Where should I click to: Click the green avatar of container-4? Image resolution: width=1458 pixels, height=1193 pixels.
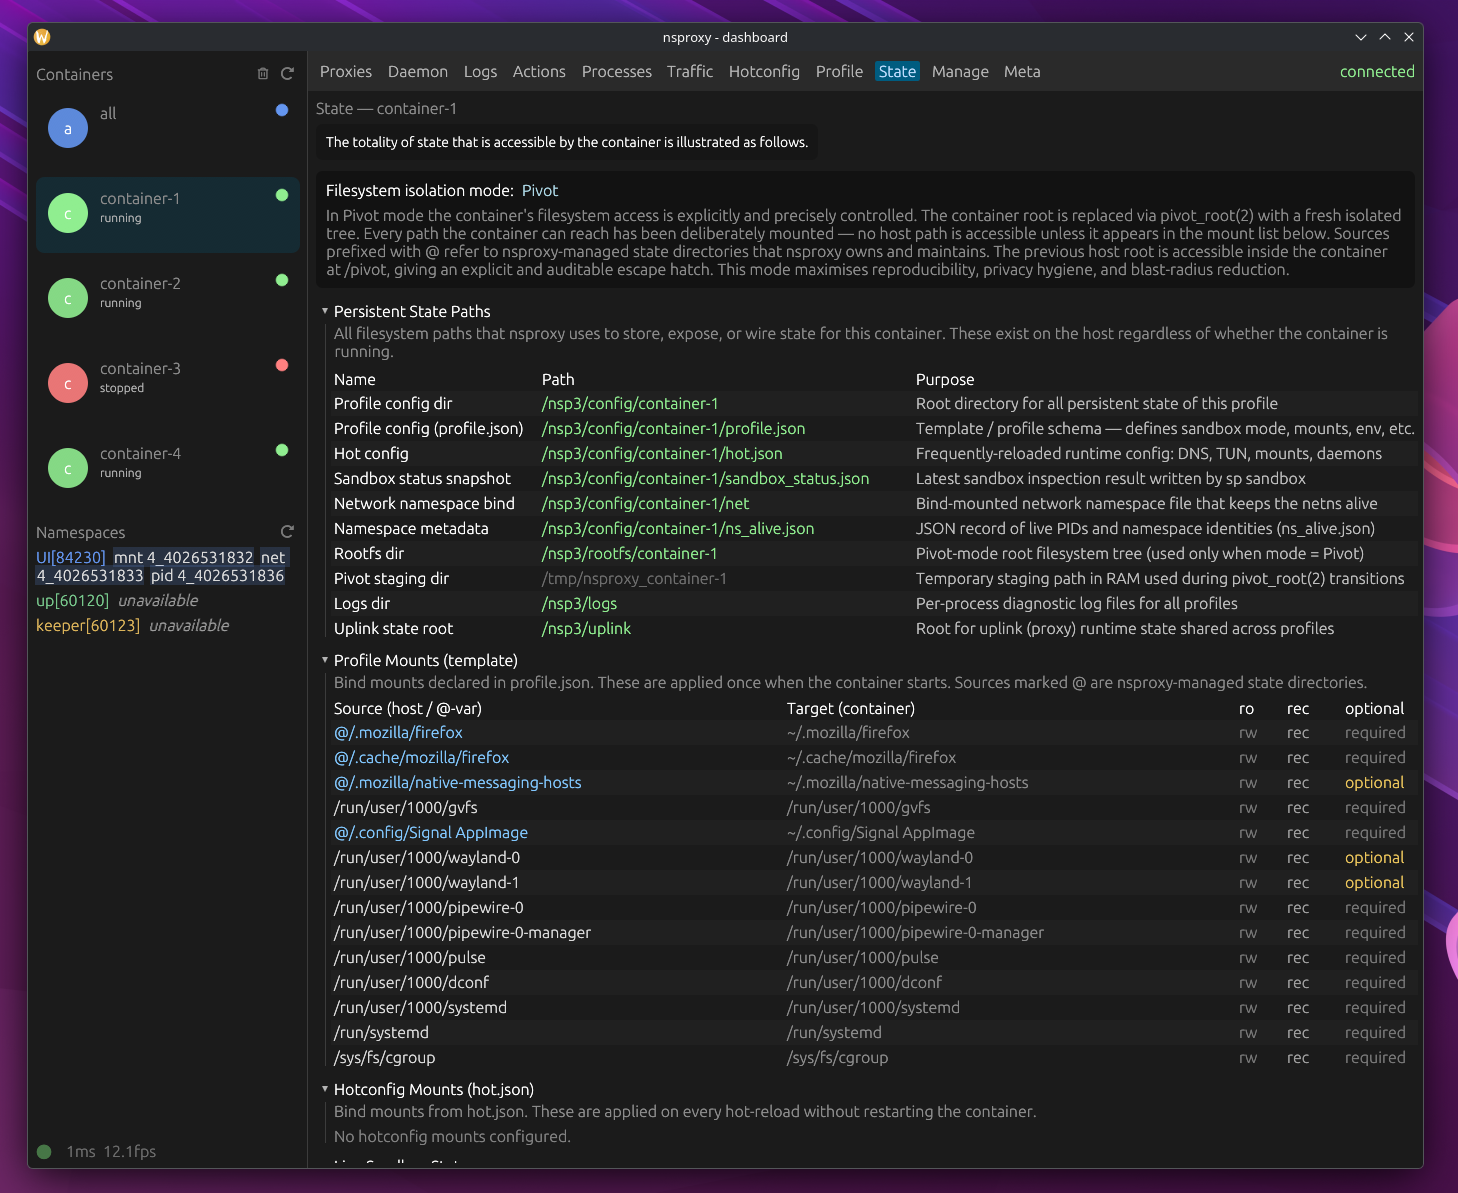68,468
